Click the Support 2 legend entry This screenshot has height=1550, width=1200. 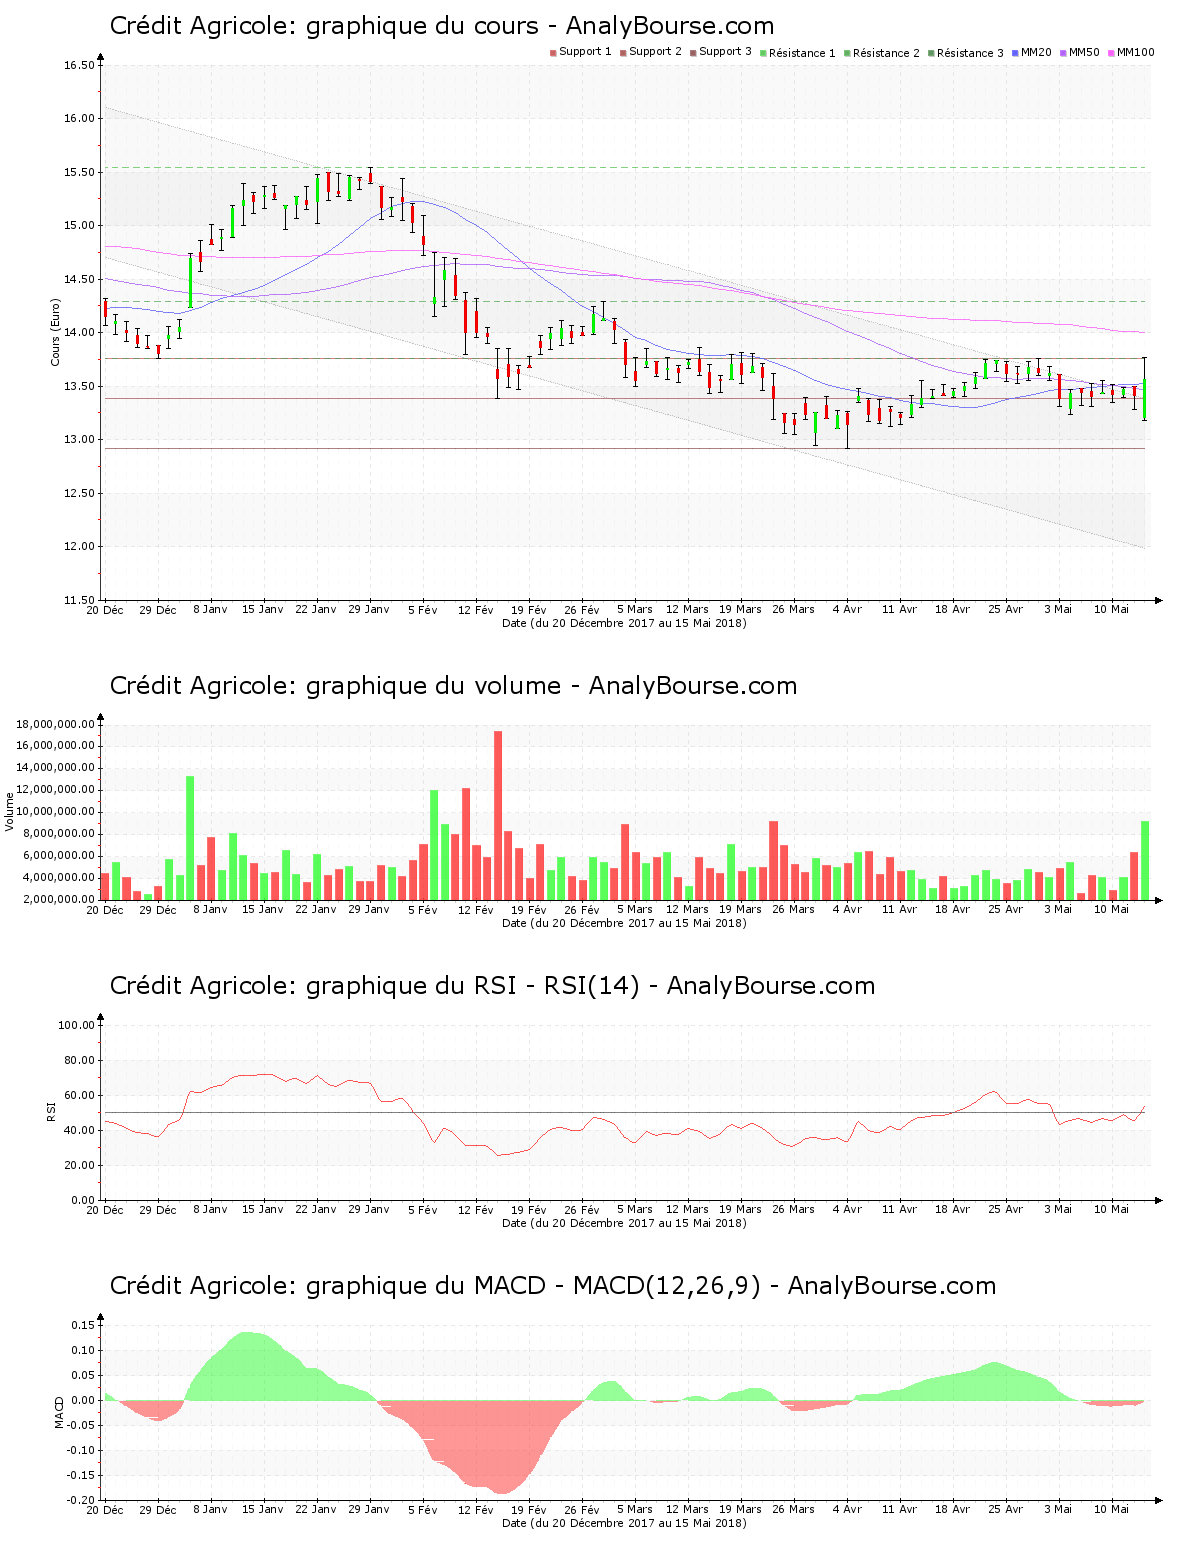pyautogui.click(x=650, y=52)
